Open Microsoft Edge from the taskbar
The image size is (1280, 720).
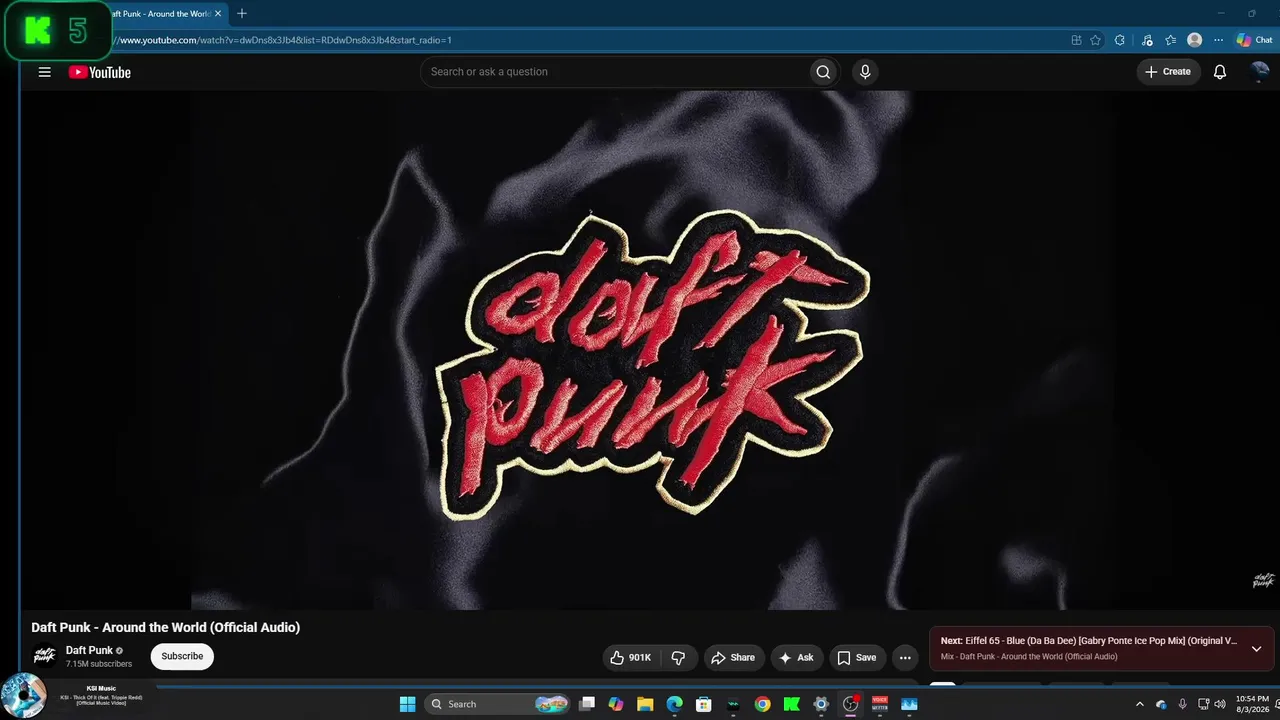[674, 704]
